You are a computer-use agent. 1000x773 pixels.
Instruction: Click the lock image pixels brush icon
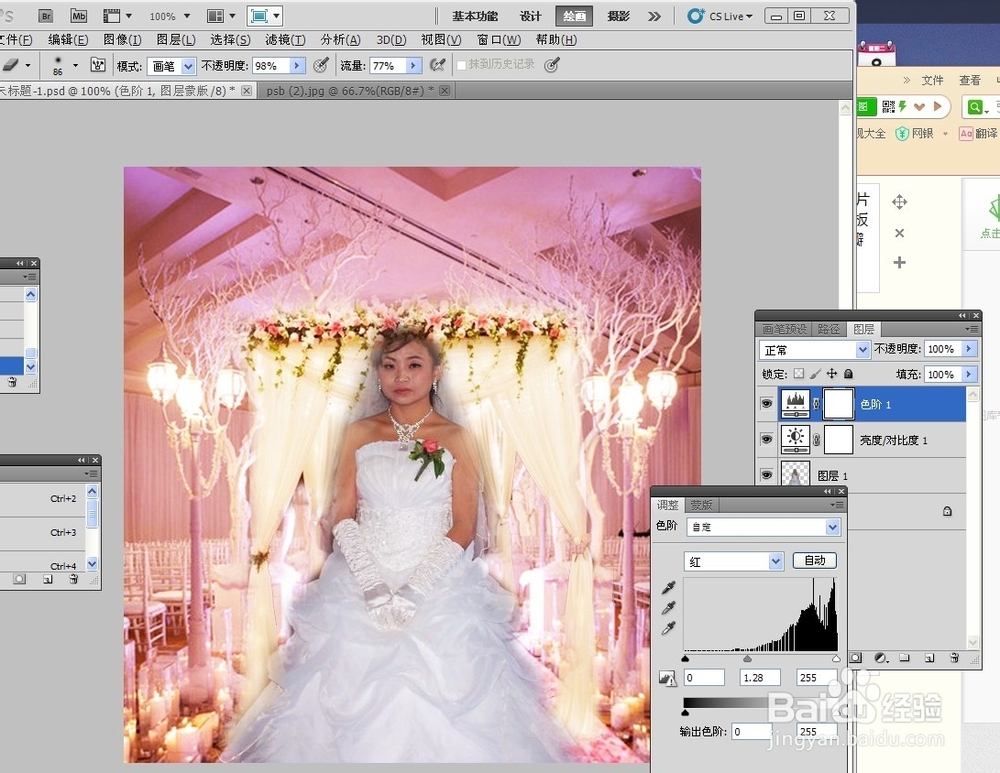pyautogui.click(x=815, y=374)
